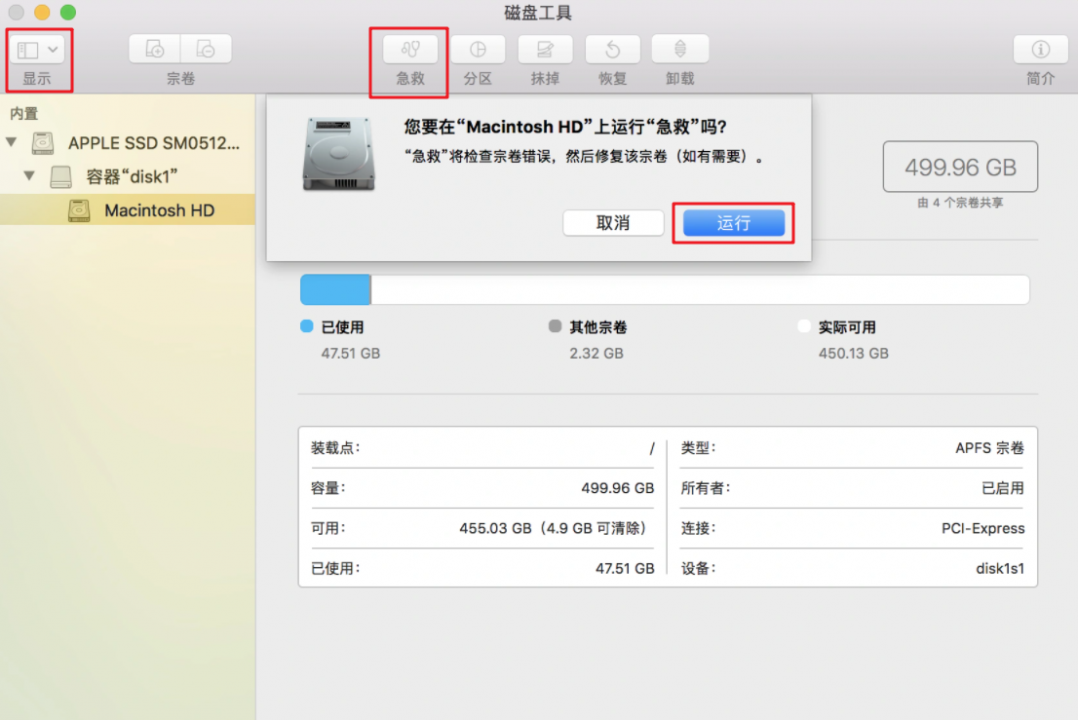Viewport: 1078px width, 720px height.
Task: Click 取消 to cancel First Aid
Action: click(x=613, y=223)
